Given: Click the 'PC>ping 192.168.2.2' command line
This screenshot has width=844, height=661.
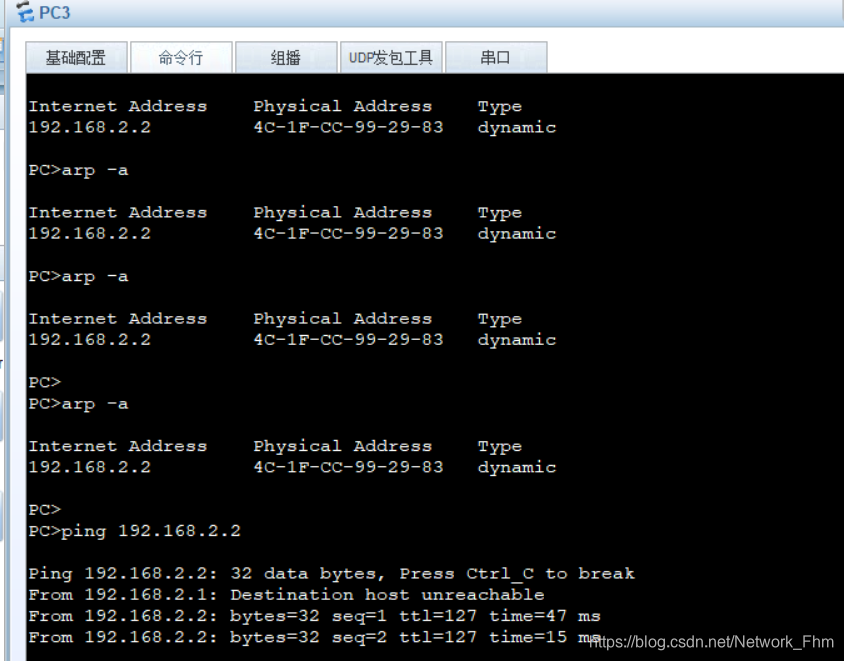Looking at the screenshot, I should click(x=135, y=531).
